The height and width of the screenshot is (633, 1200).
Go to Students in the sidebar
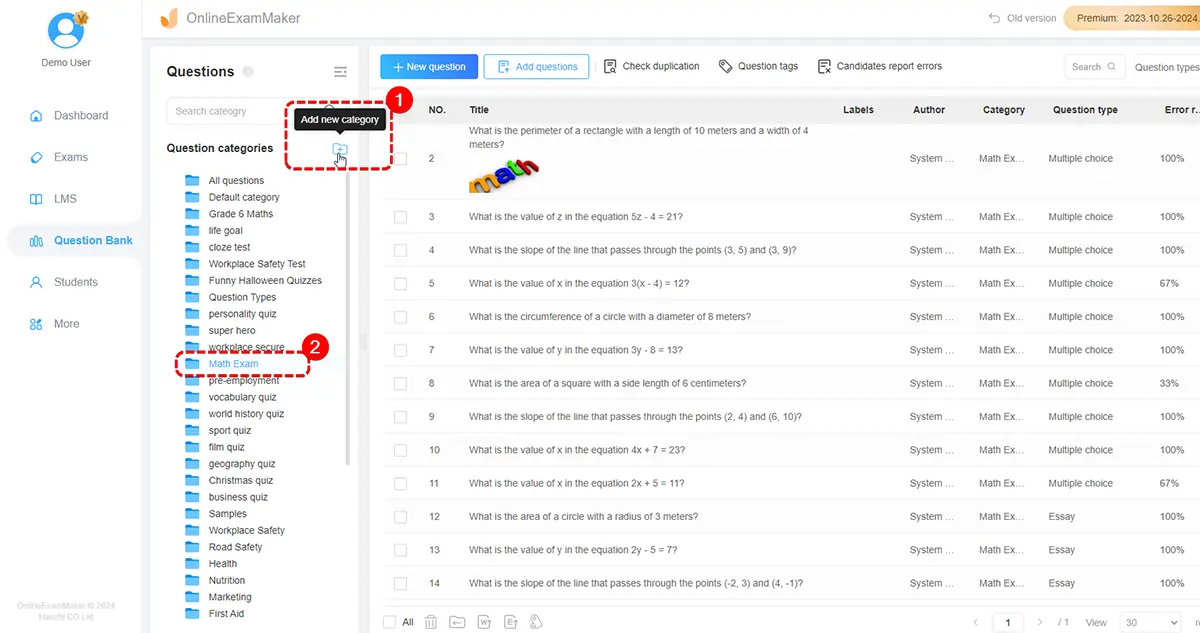point(75,282)
